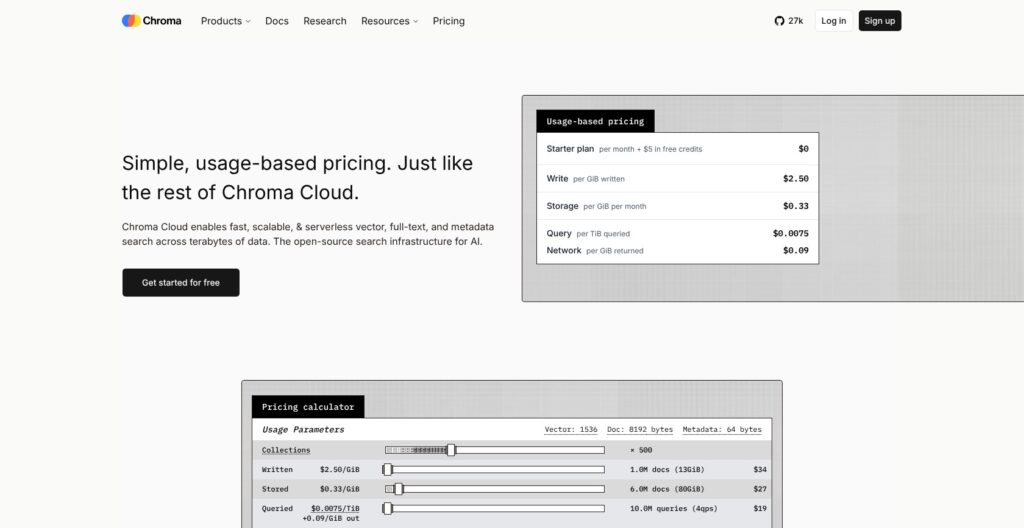Edit the Metadata: 64 bytes parameter
Image resolution: width=1024 pixels, height=528 pixels.
coord(722,429)
